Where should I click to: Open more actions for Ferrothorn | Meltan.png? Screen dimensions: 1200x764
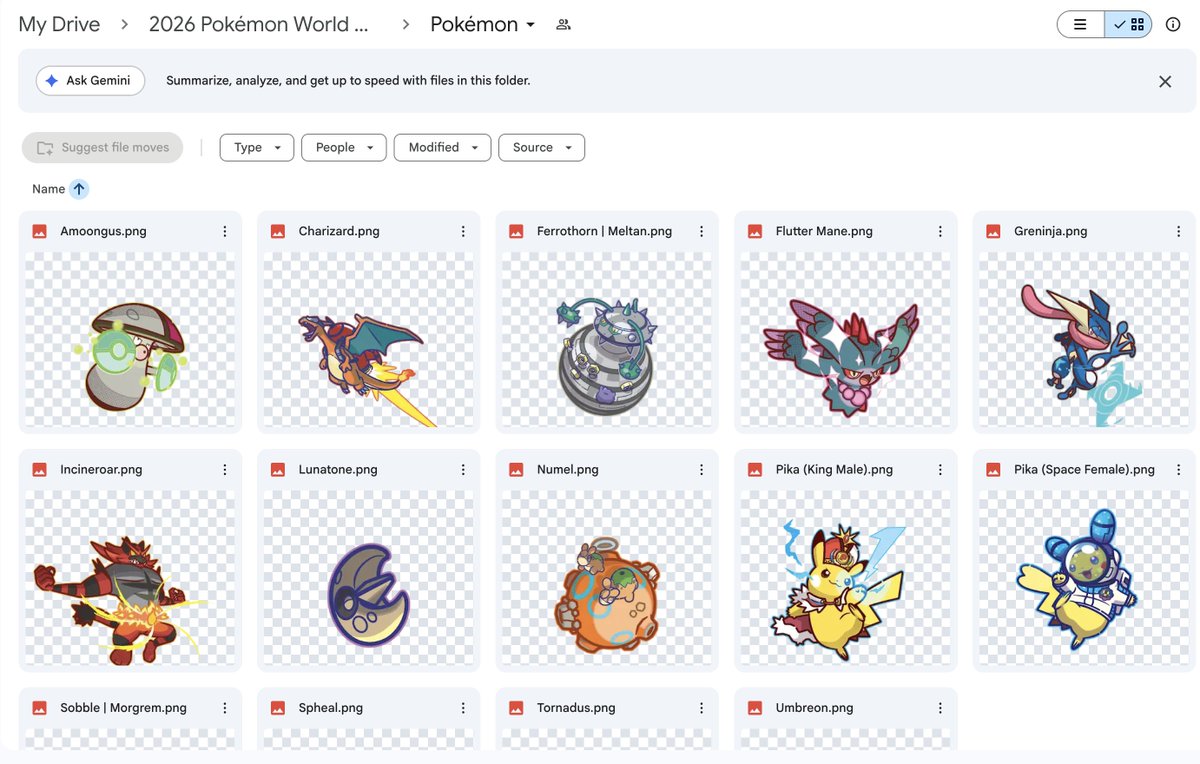tap(701, 231)
